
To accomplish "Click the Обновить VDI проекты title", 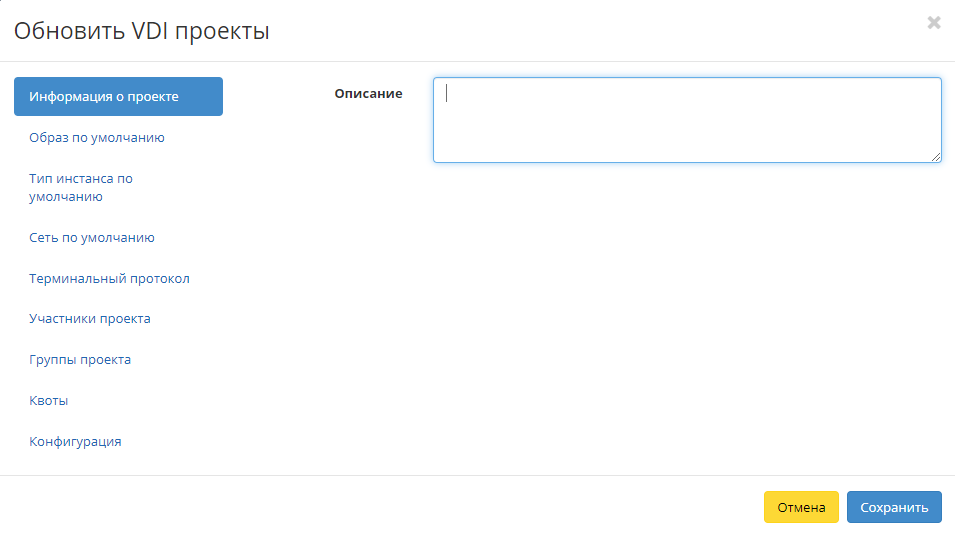I will pyautogui.click(x=142, y=30).
